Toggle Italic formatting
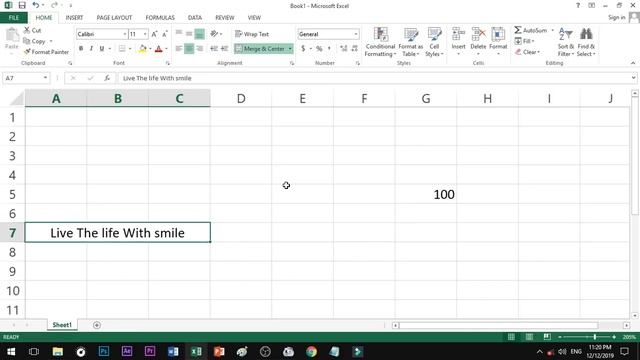640x360 pixels. pyautogui.click(x=91, y=49)
